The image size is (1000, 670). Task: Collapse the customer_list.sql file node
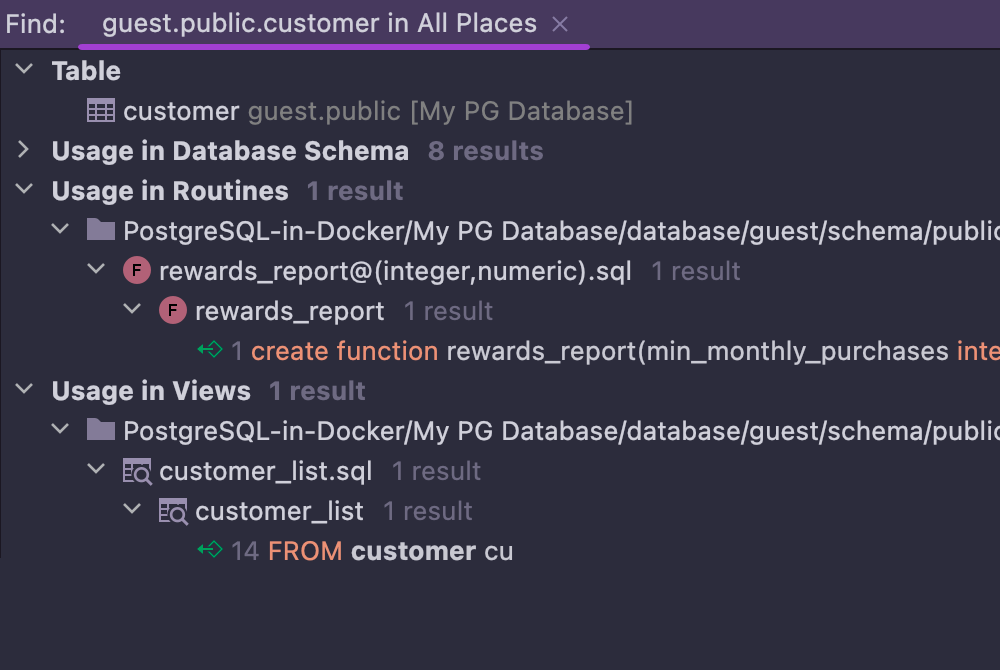[x=96, y=471]
